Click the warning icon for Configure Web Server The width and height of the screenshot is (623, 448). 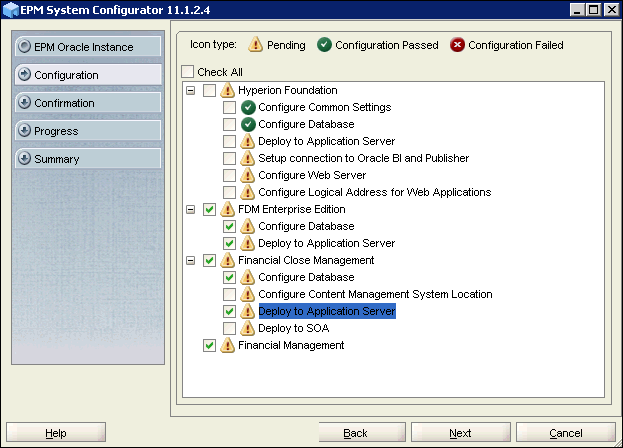point(248,175)
